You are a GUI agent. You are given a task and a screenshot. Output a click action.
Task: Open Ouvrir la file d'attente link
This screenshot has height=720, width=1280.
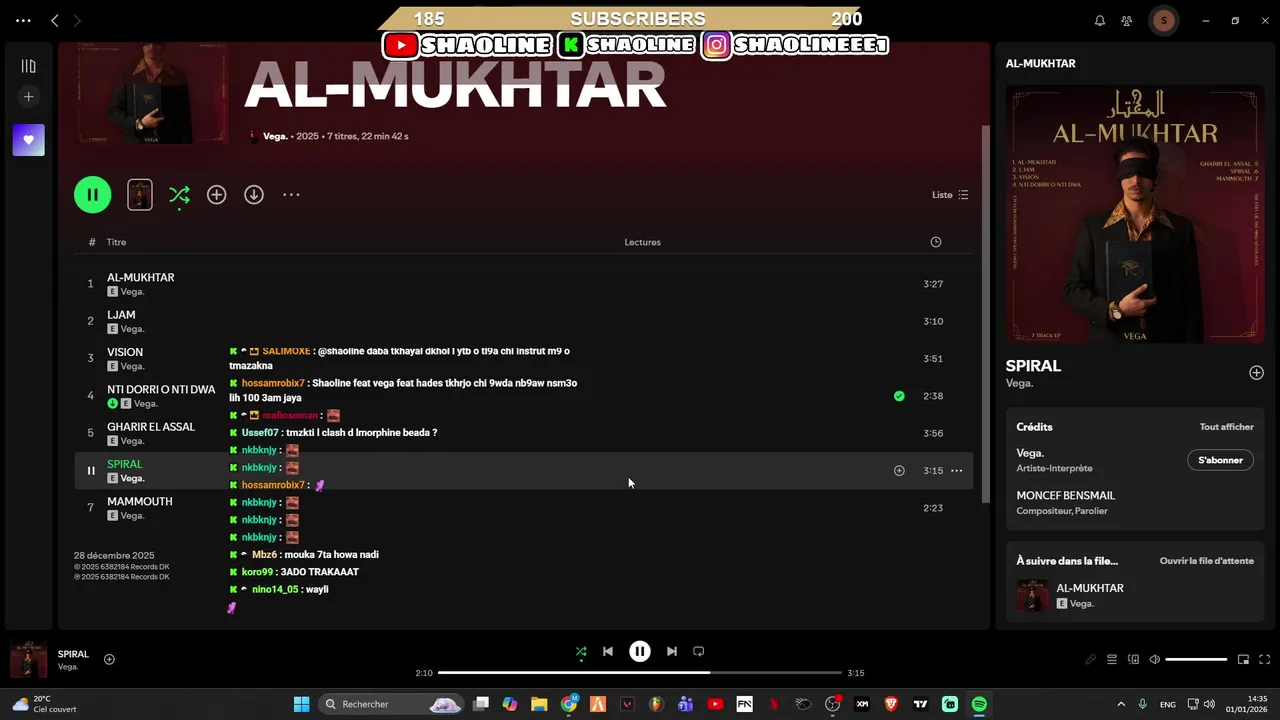(1206, 561)
